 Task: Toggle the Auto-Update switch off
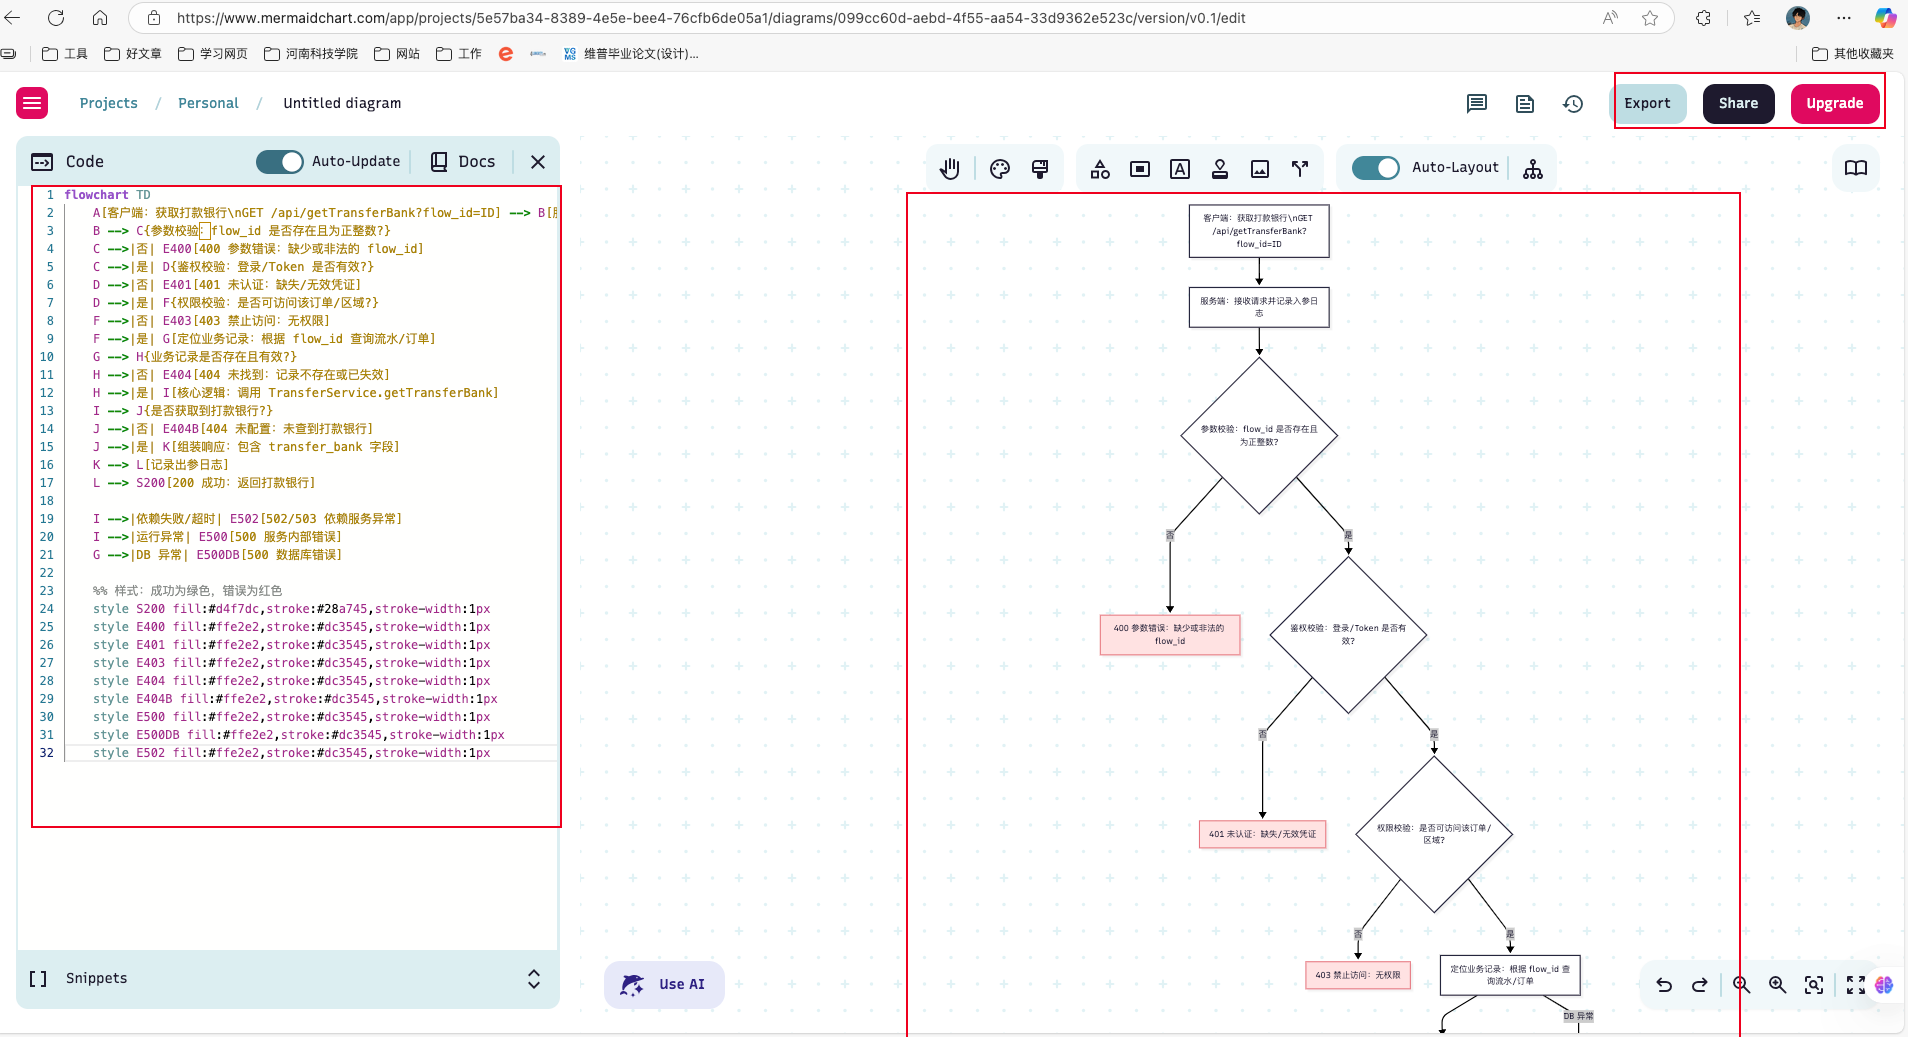(280, 162)
